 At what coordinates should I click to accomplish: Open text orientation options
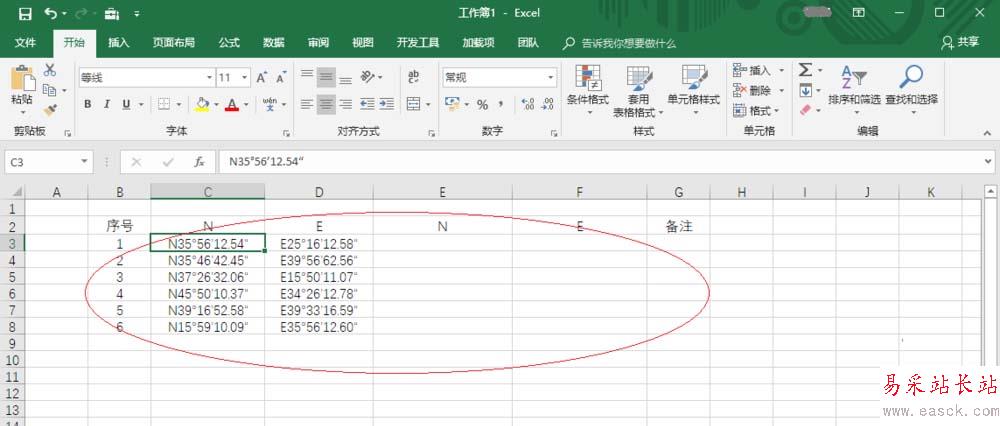pyautogui.click(x=372, y=78)
